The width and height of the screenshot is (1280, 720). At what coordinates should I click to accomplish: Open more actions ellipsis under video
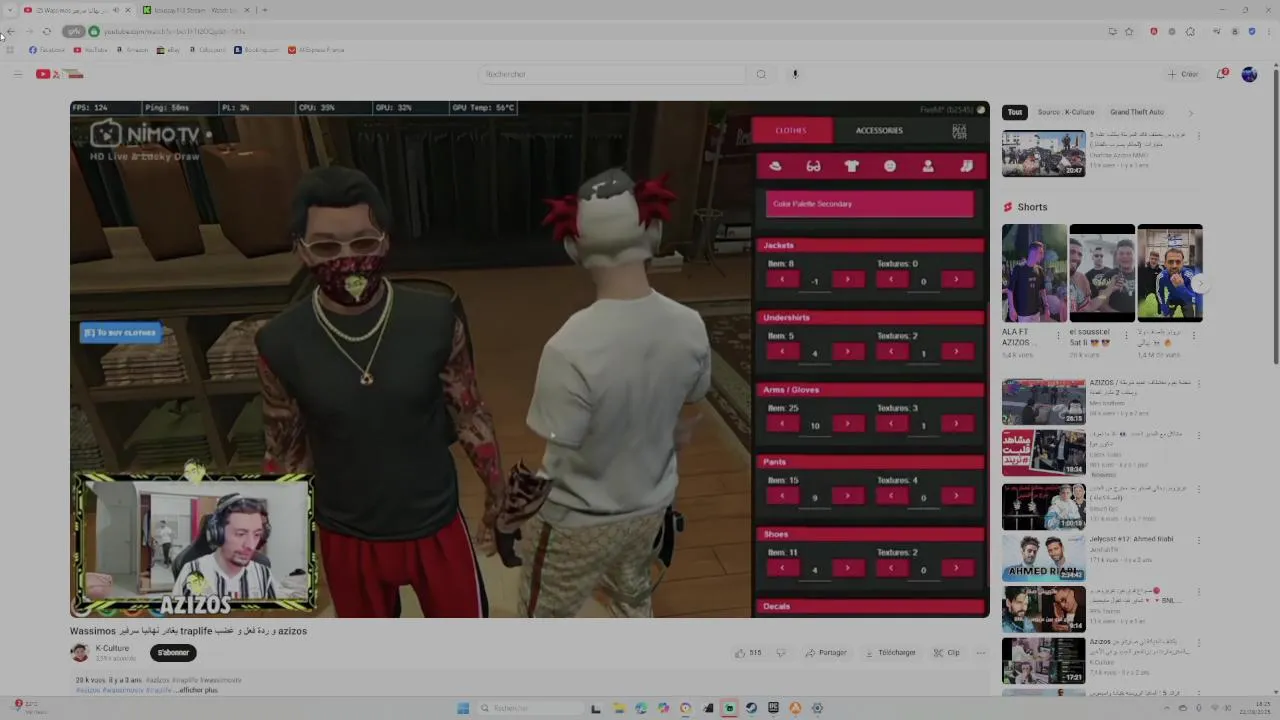click(x=980, y=653)
